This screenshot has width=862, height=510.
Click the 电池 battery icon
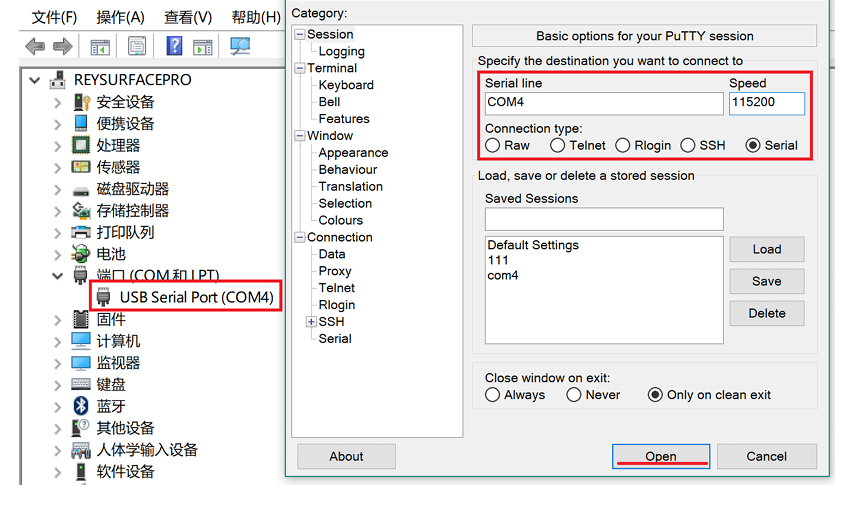(80, 253)
